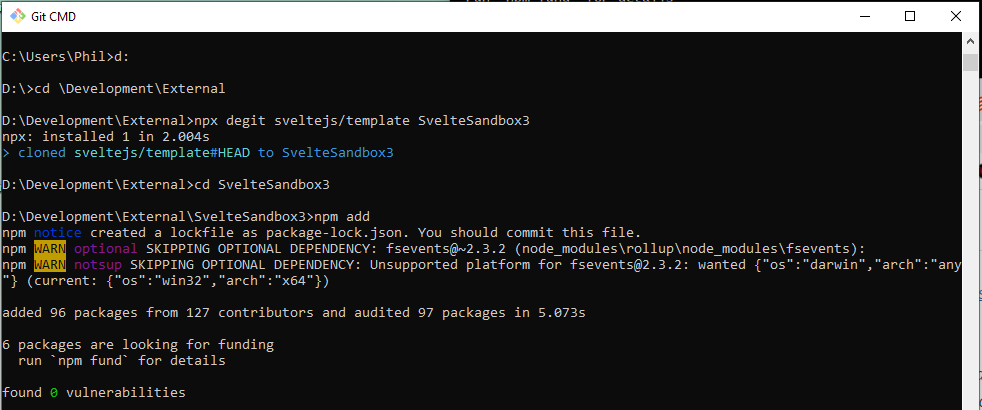Click the vertical scrollbar thumb
Screen dimensions: 982x410
969,64
